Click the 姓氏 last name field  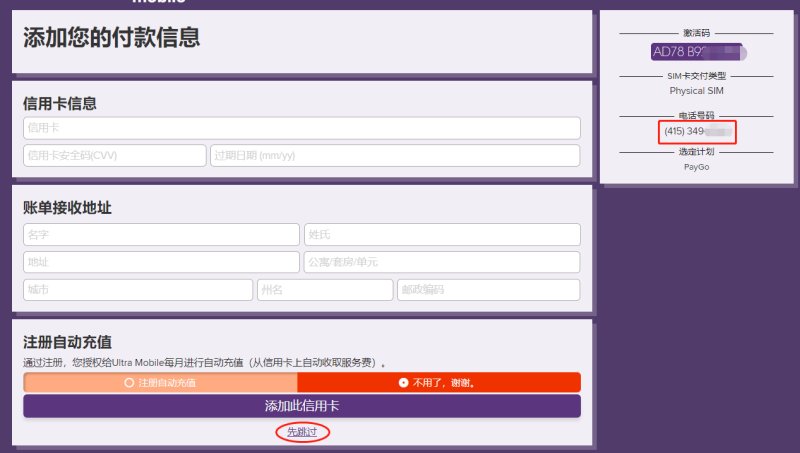point(442,235)
